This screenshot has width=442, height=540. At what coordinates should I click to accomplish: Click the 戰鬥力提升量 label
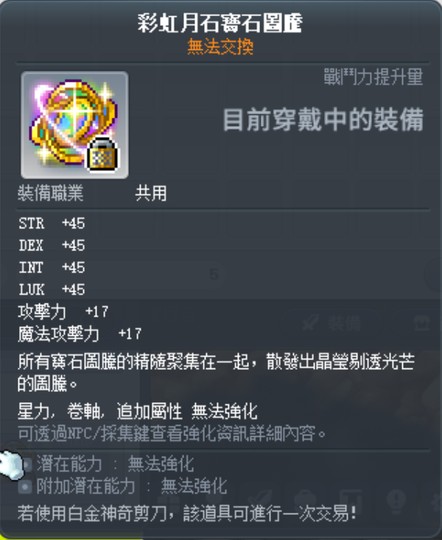[373, 77]
